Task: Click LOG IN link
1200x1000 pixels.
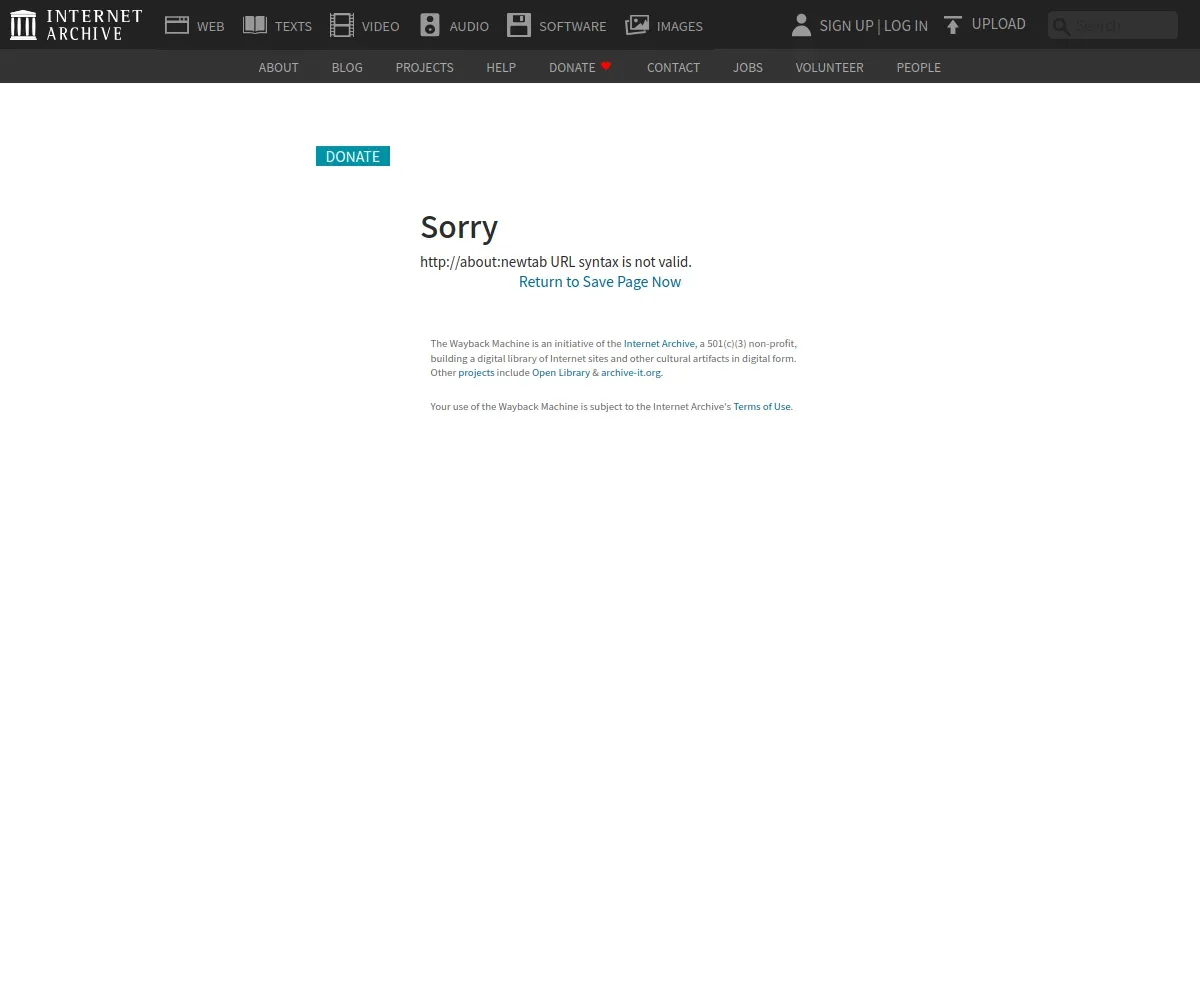Action: [x=906, y=26]
